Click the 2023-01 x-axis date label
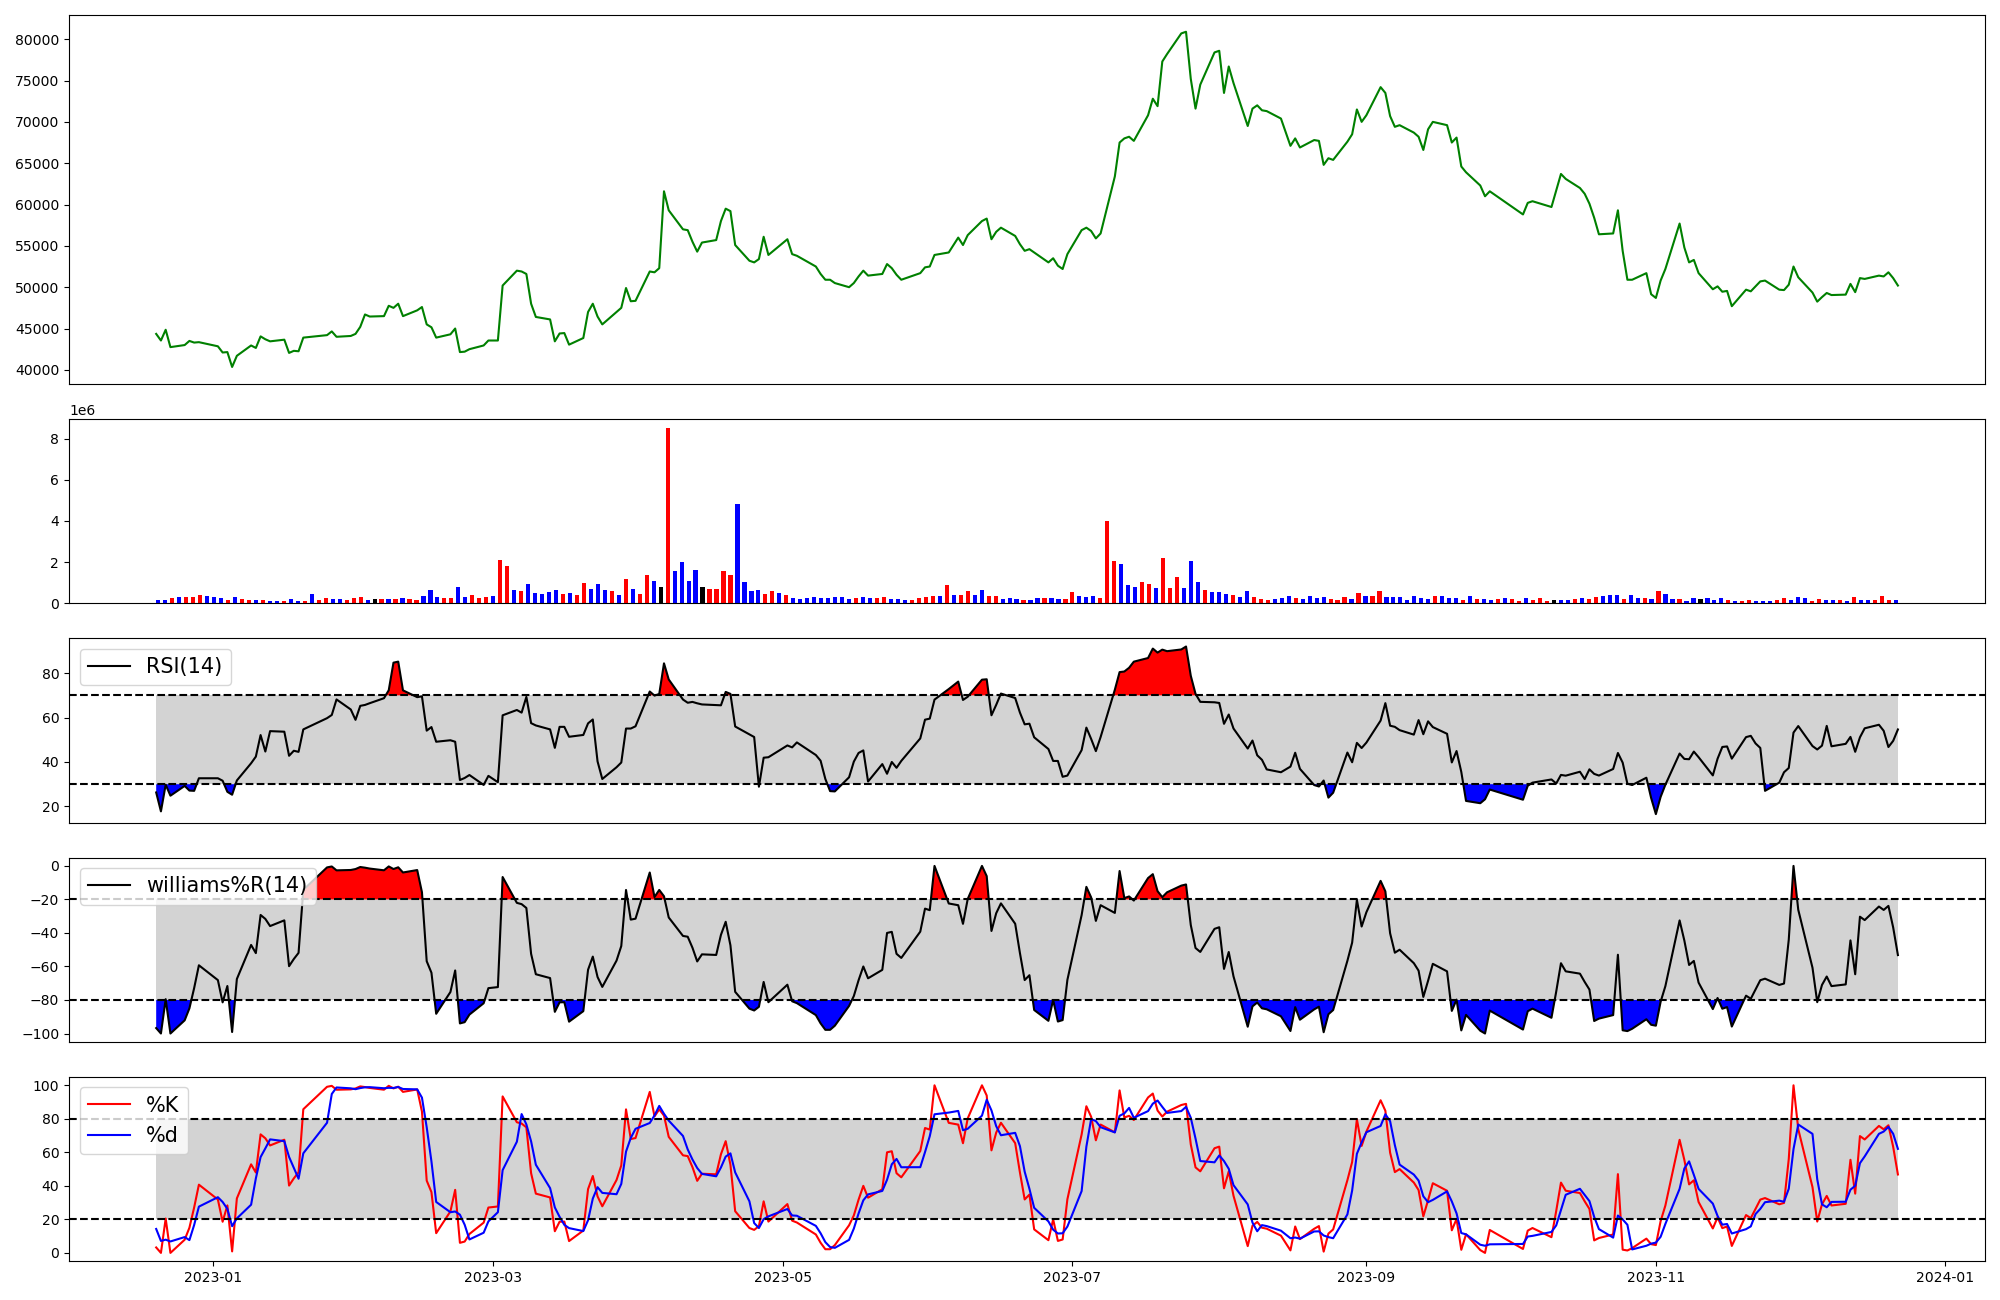Screen dimensions: 2000x1300 [x=213, y=1277]
